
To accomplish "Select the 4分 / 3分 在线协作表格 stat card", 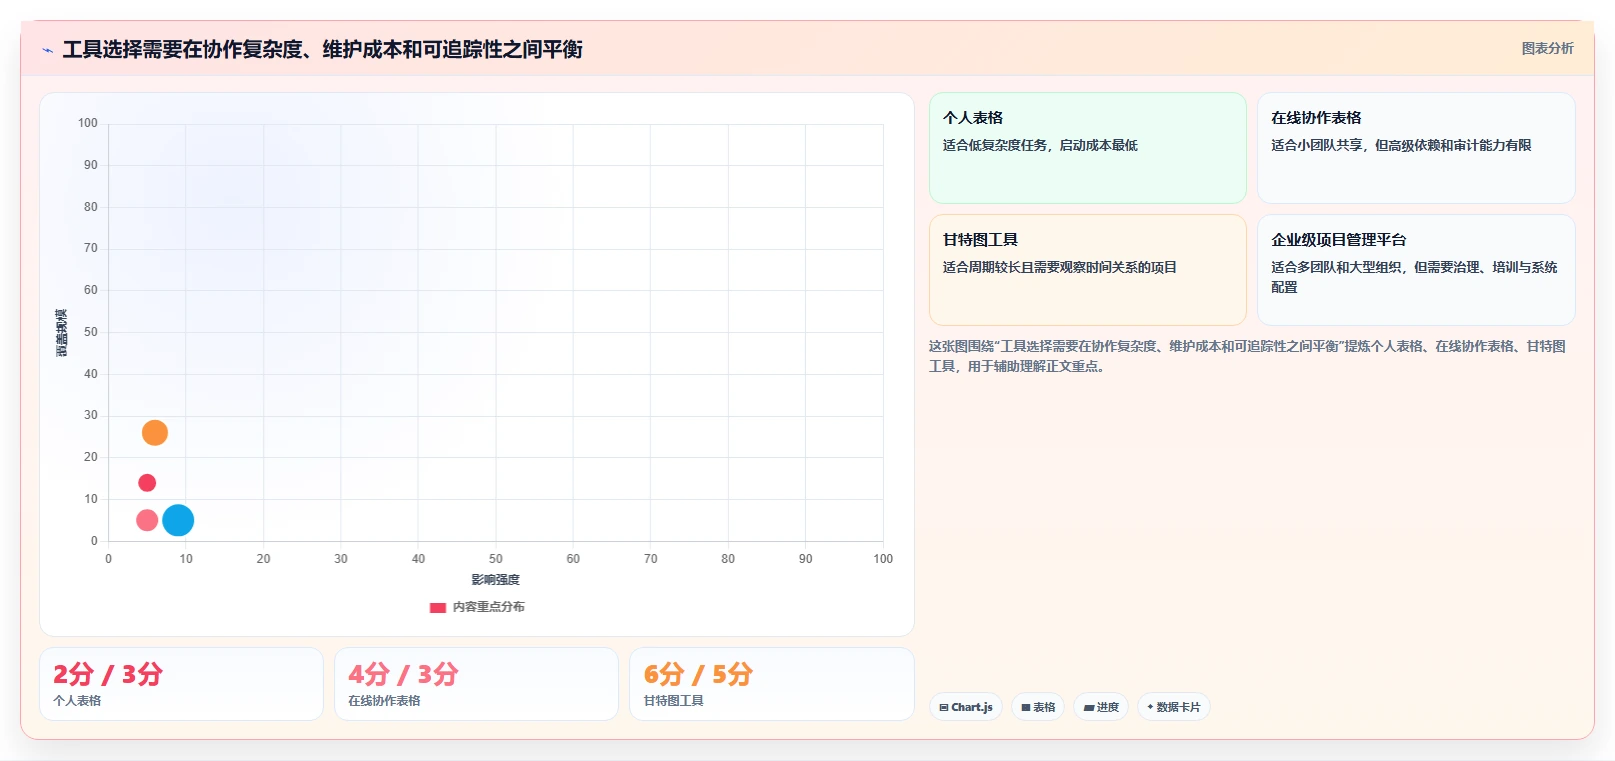I will pyautogui.click(x=476, y=684).
